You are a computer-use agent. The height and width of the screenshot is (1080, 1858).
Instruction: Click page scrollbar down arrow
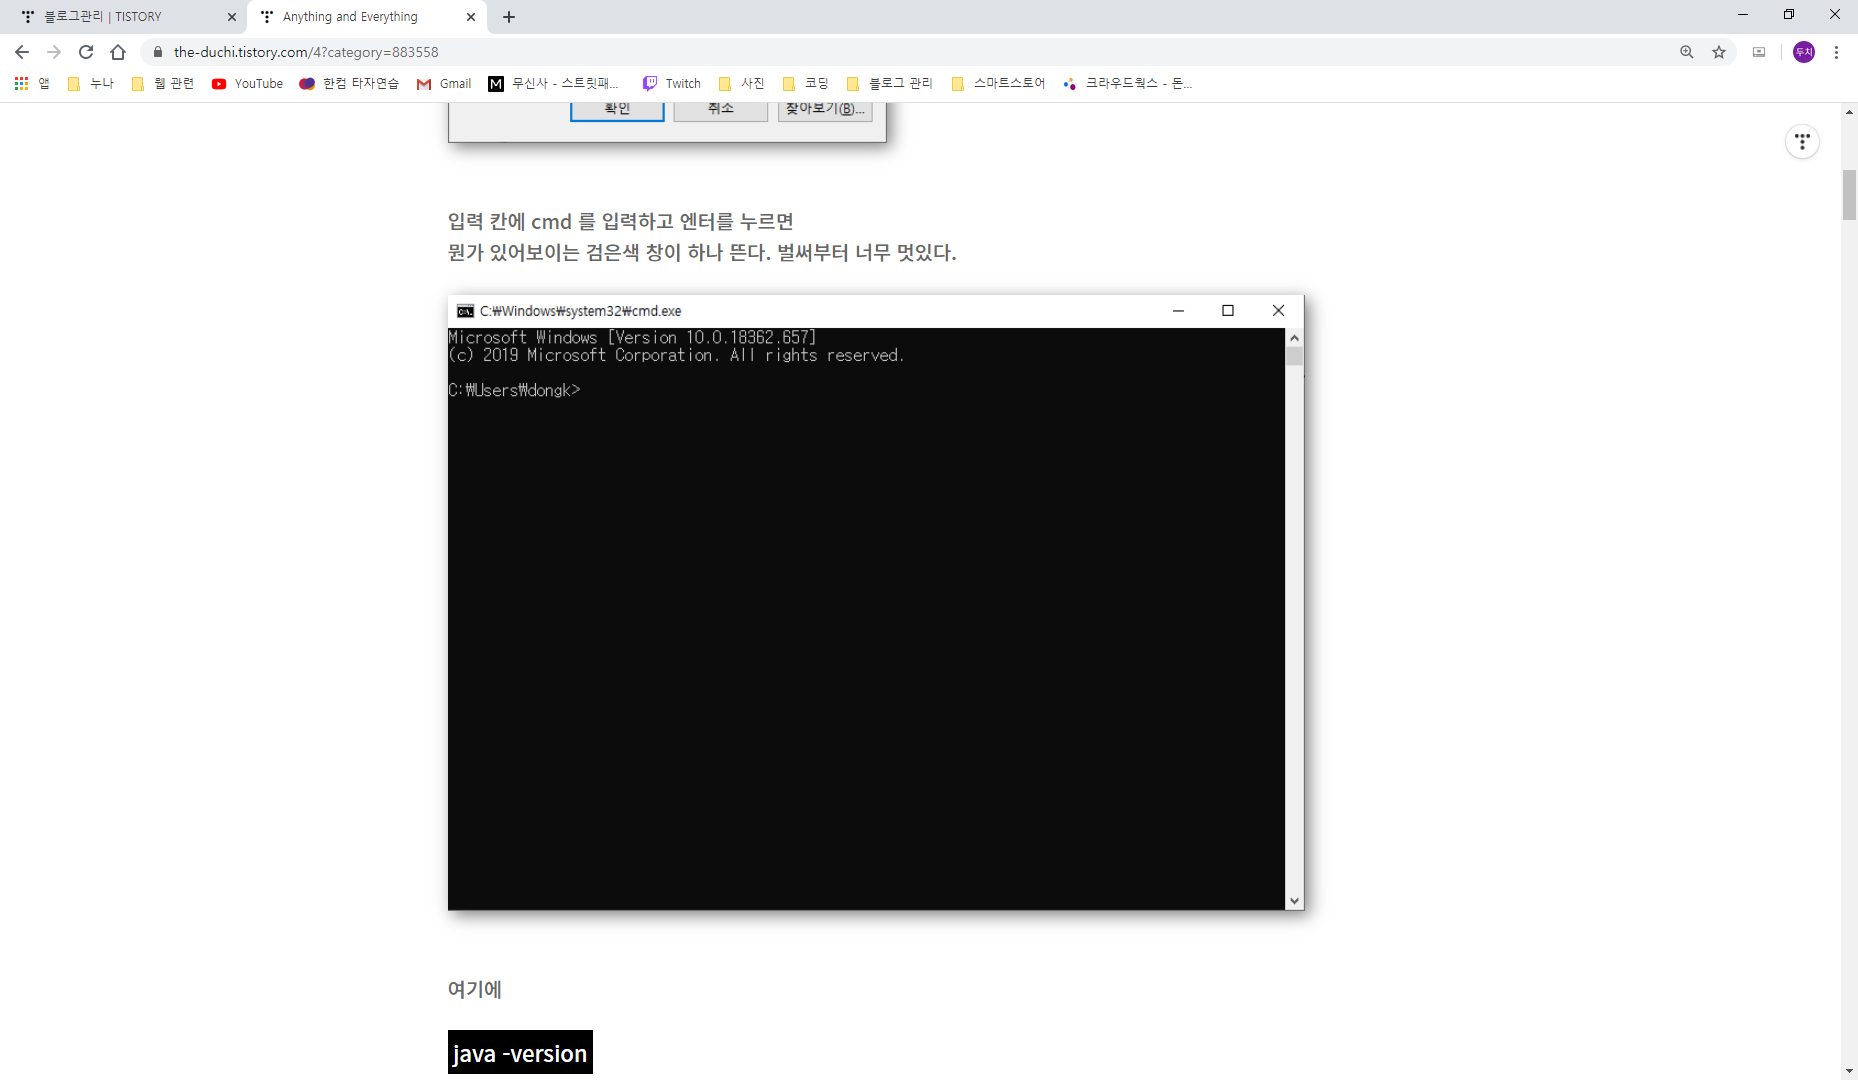click(x=1849, y=1071)
